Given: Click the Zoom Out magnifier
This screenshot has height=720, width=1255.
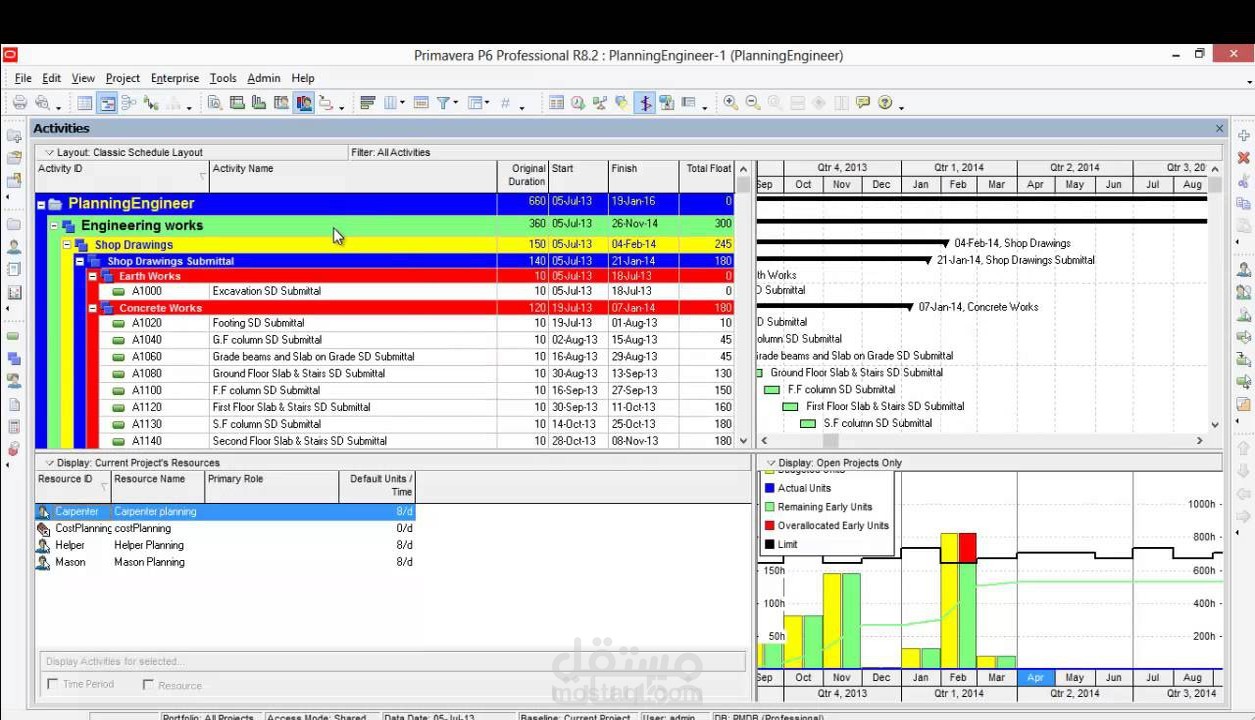Looking at the screenshot, I should (753, 102).
